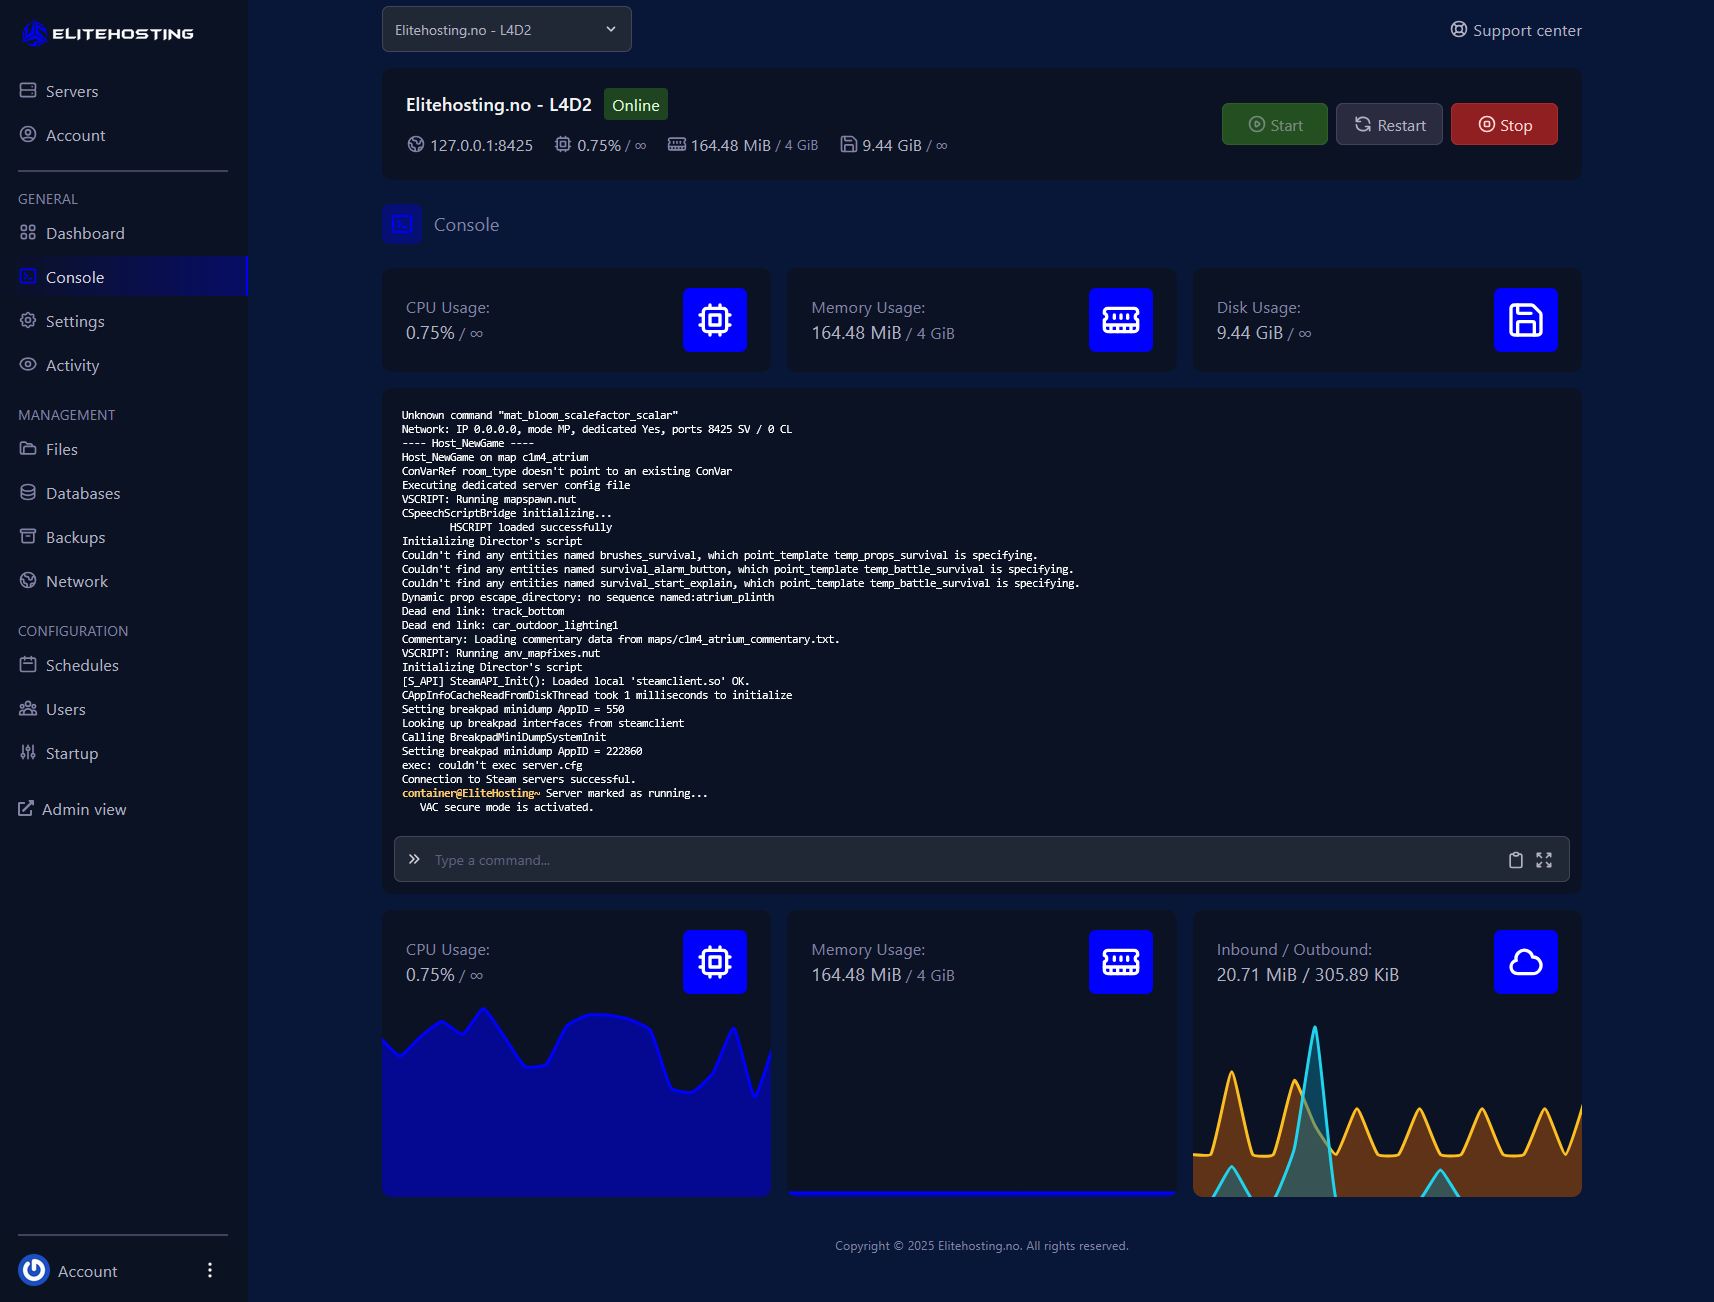Click the command prompt chevrons icon
Image resolution: width=1714 pixels, height=1302 pixels.
(x=414, y=859)
